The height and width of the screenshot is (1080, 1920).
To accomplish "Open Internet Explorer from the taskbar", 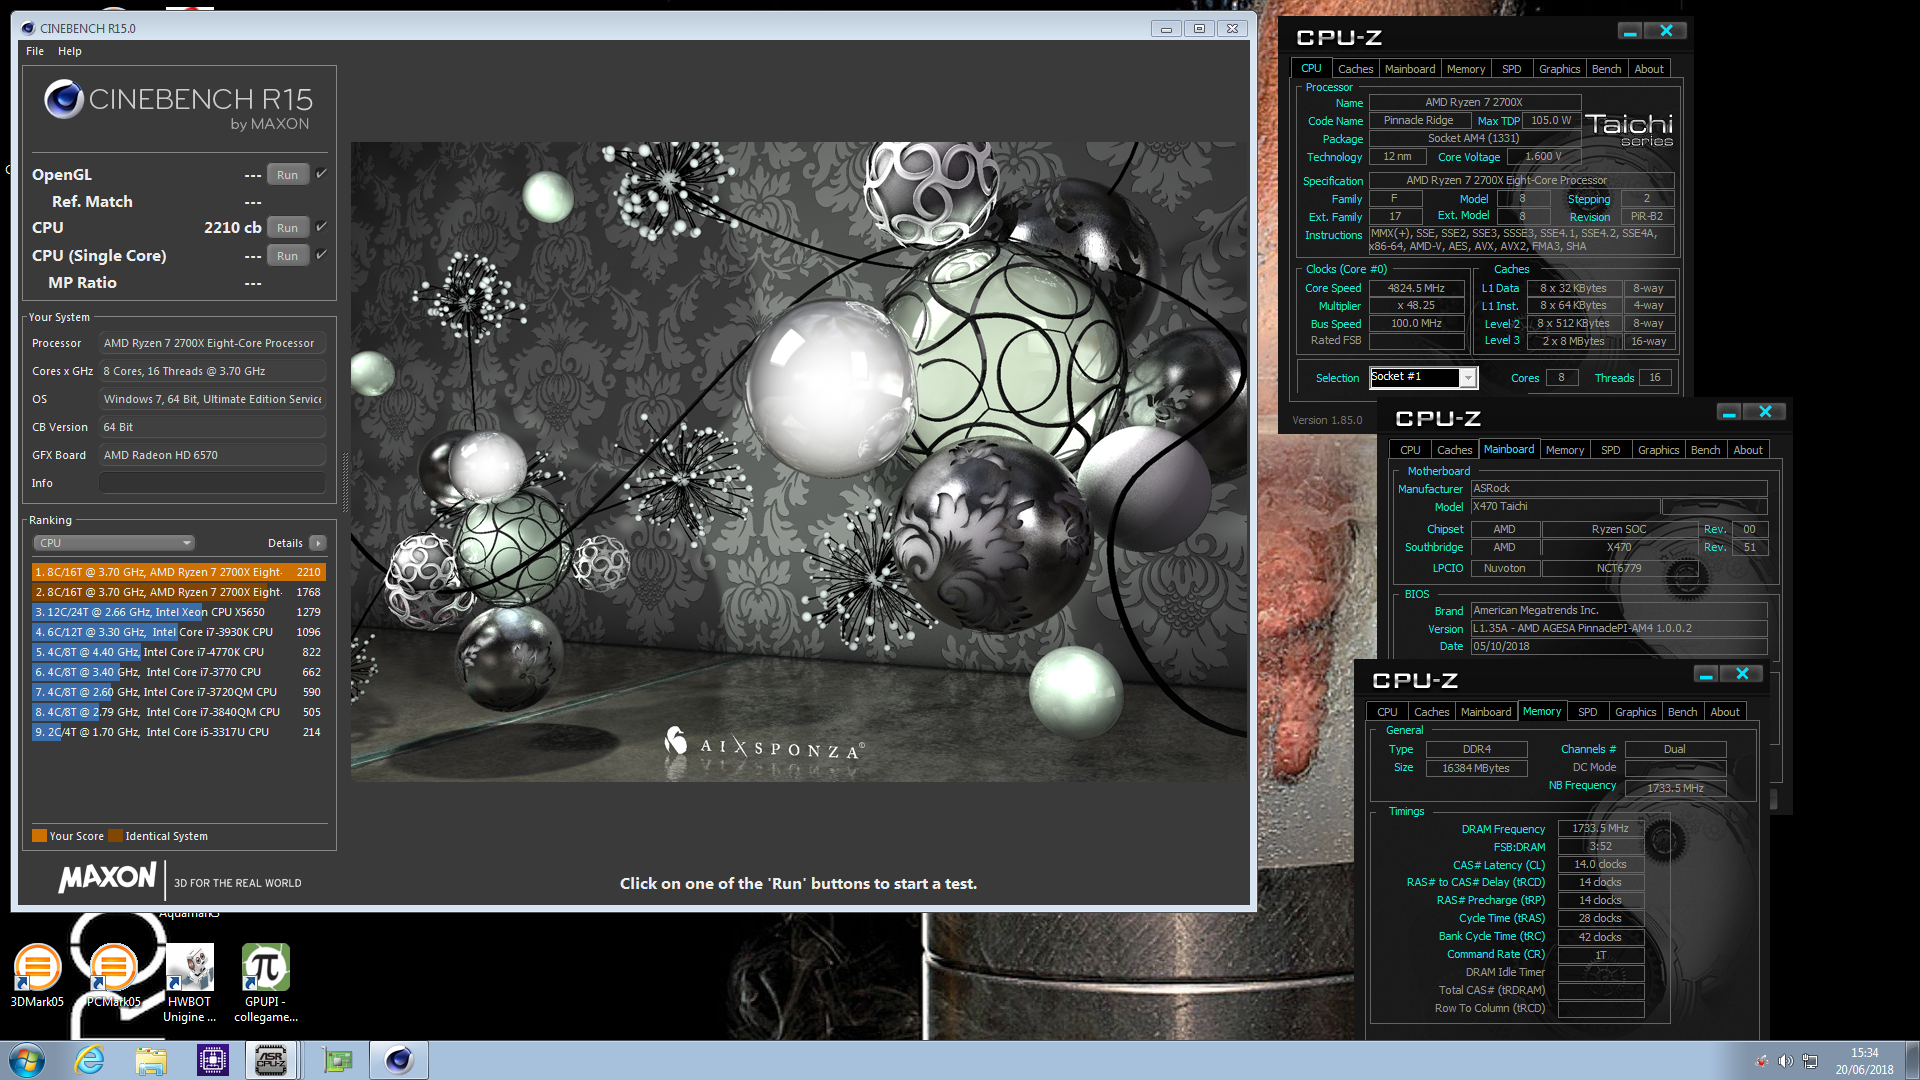I will point(90,1060).
